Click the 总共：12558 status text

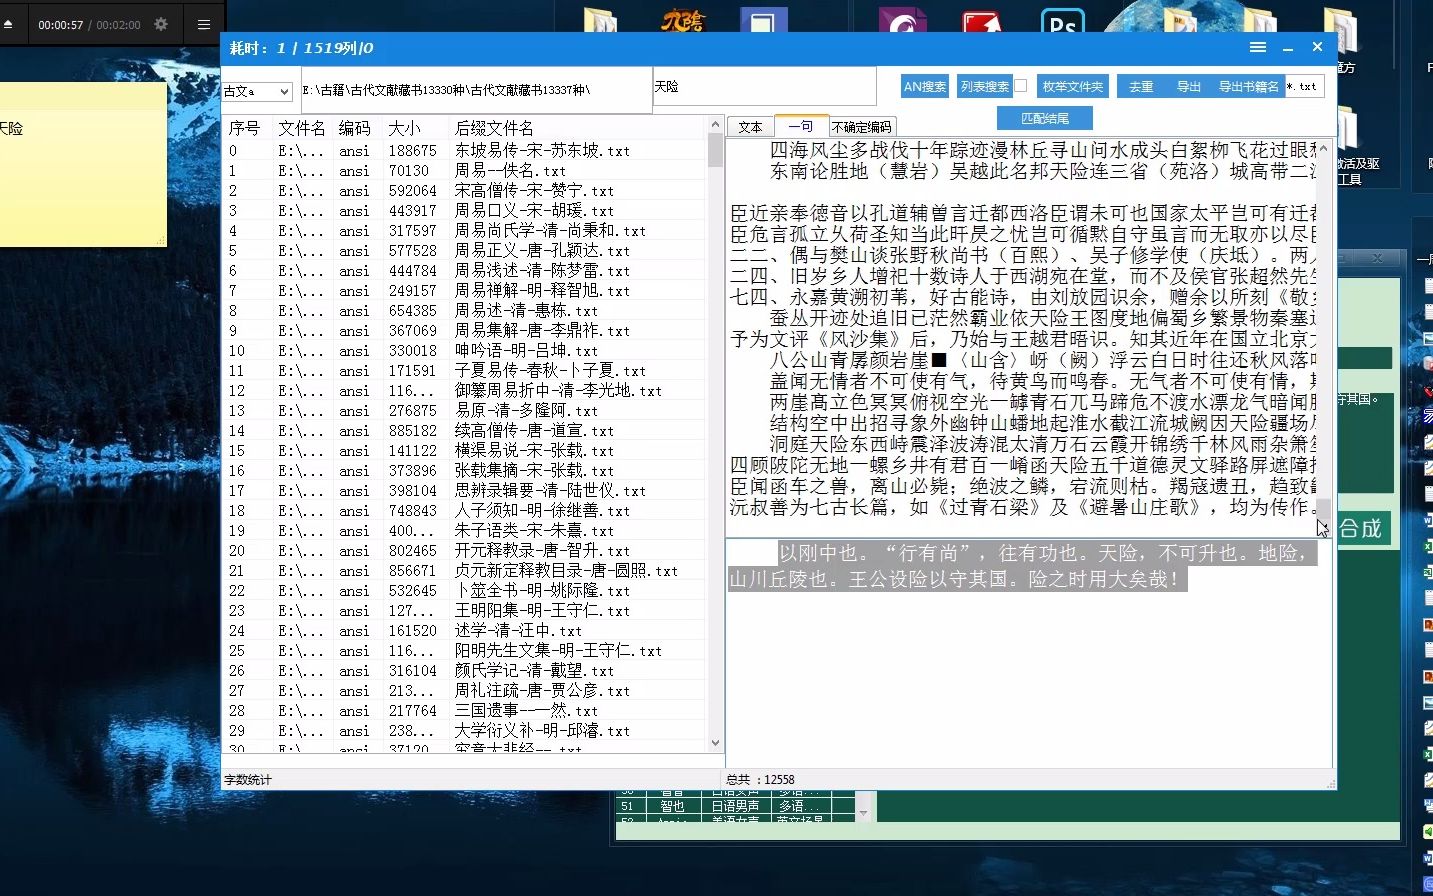pyautogui.click(x=760, y=780)
